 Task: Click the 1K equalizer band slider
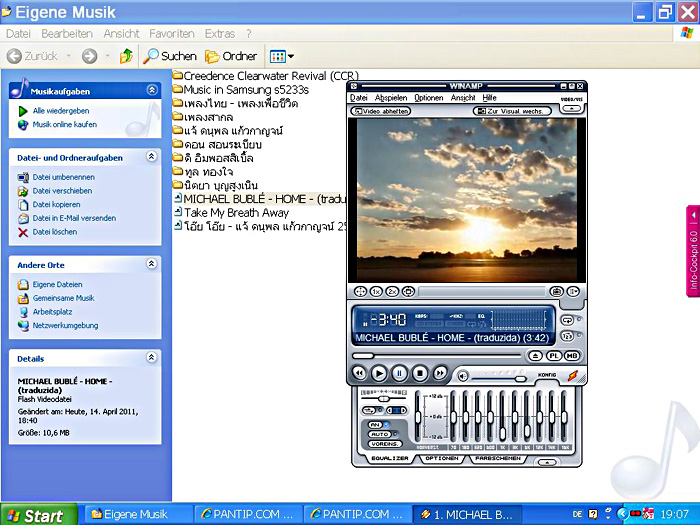[502, 417]
